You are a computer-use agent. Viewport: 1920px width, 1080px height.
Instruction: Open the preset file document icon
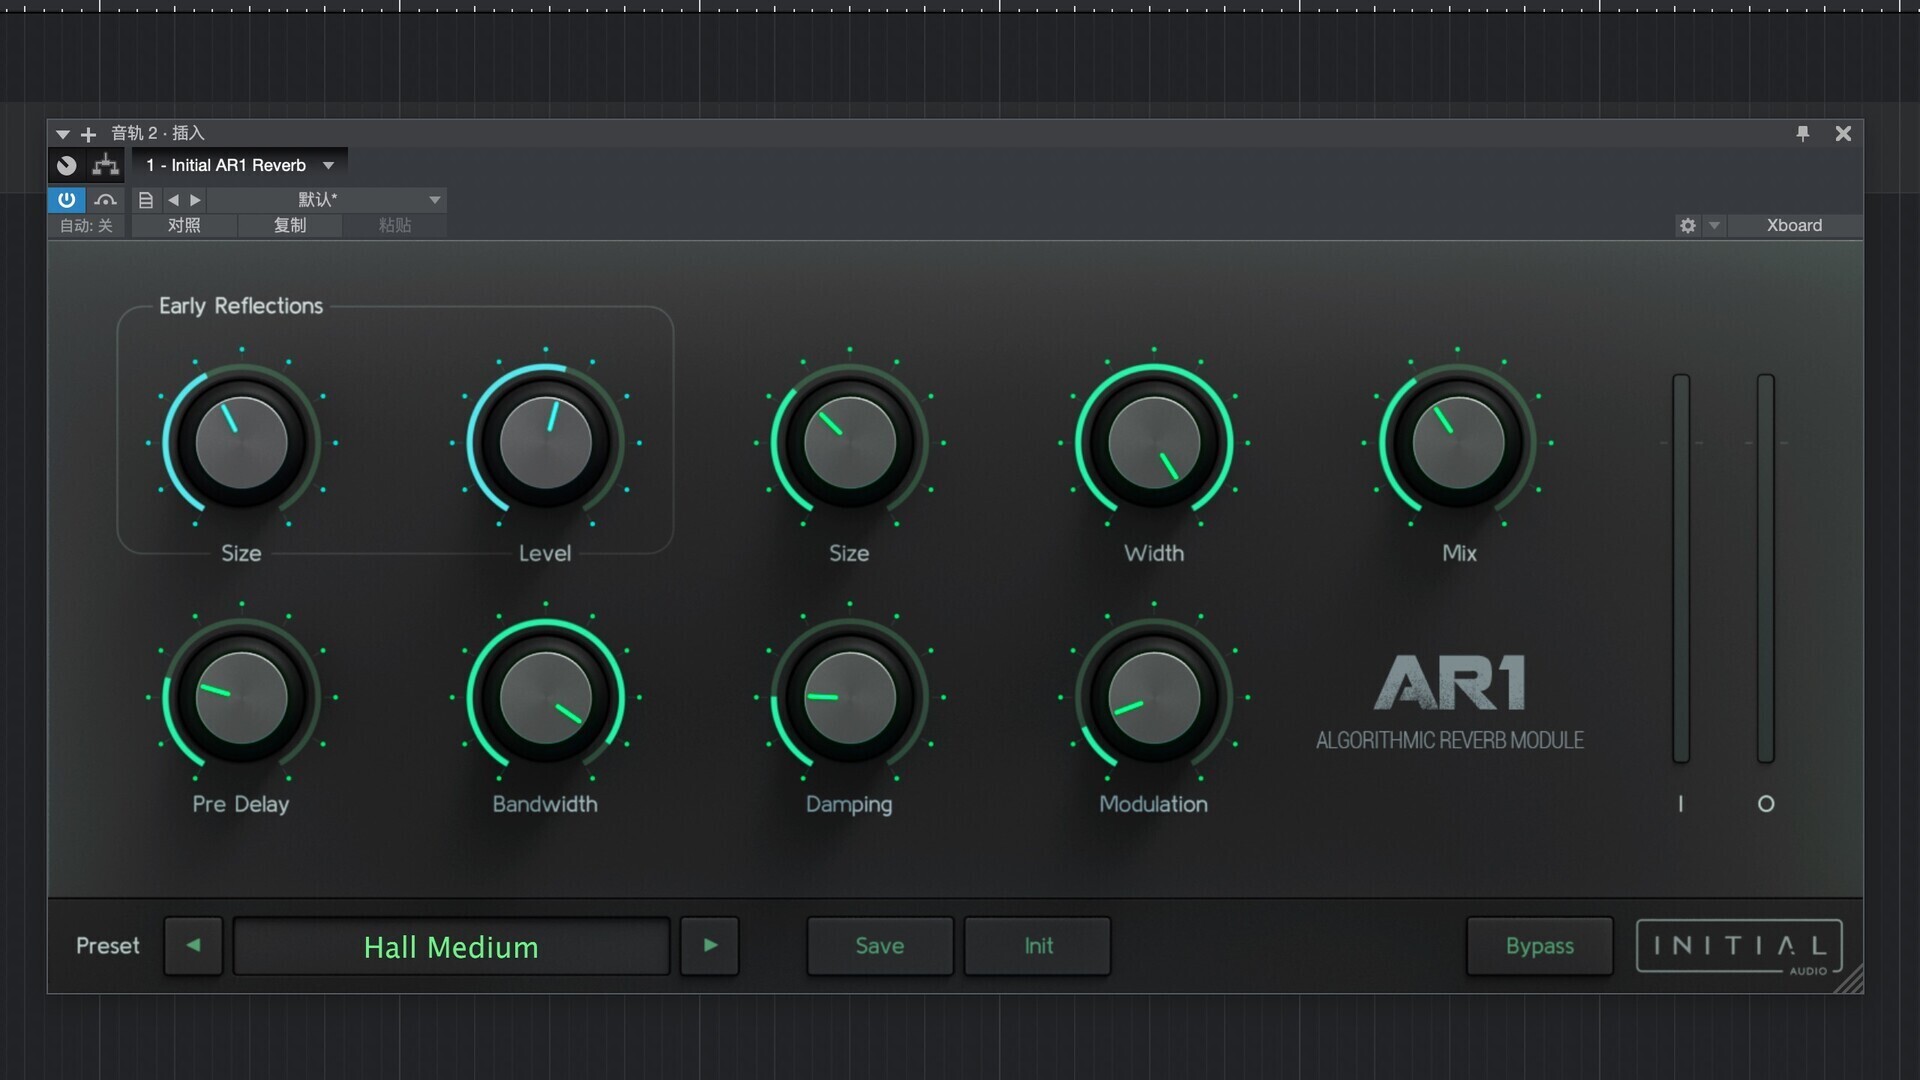point(146,200)
